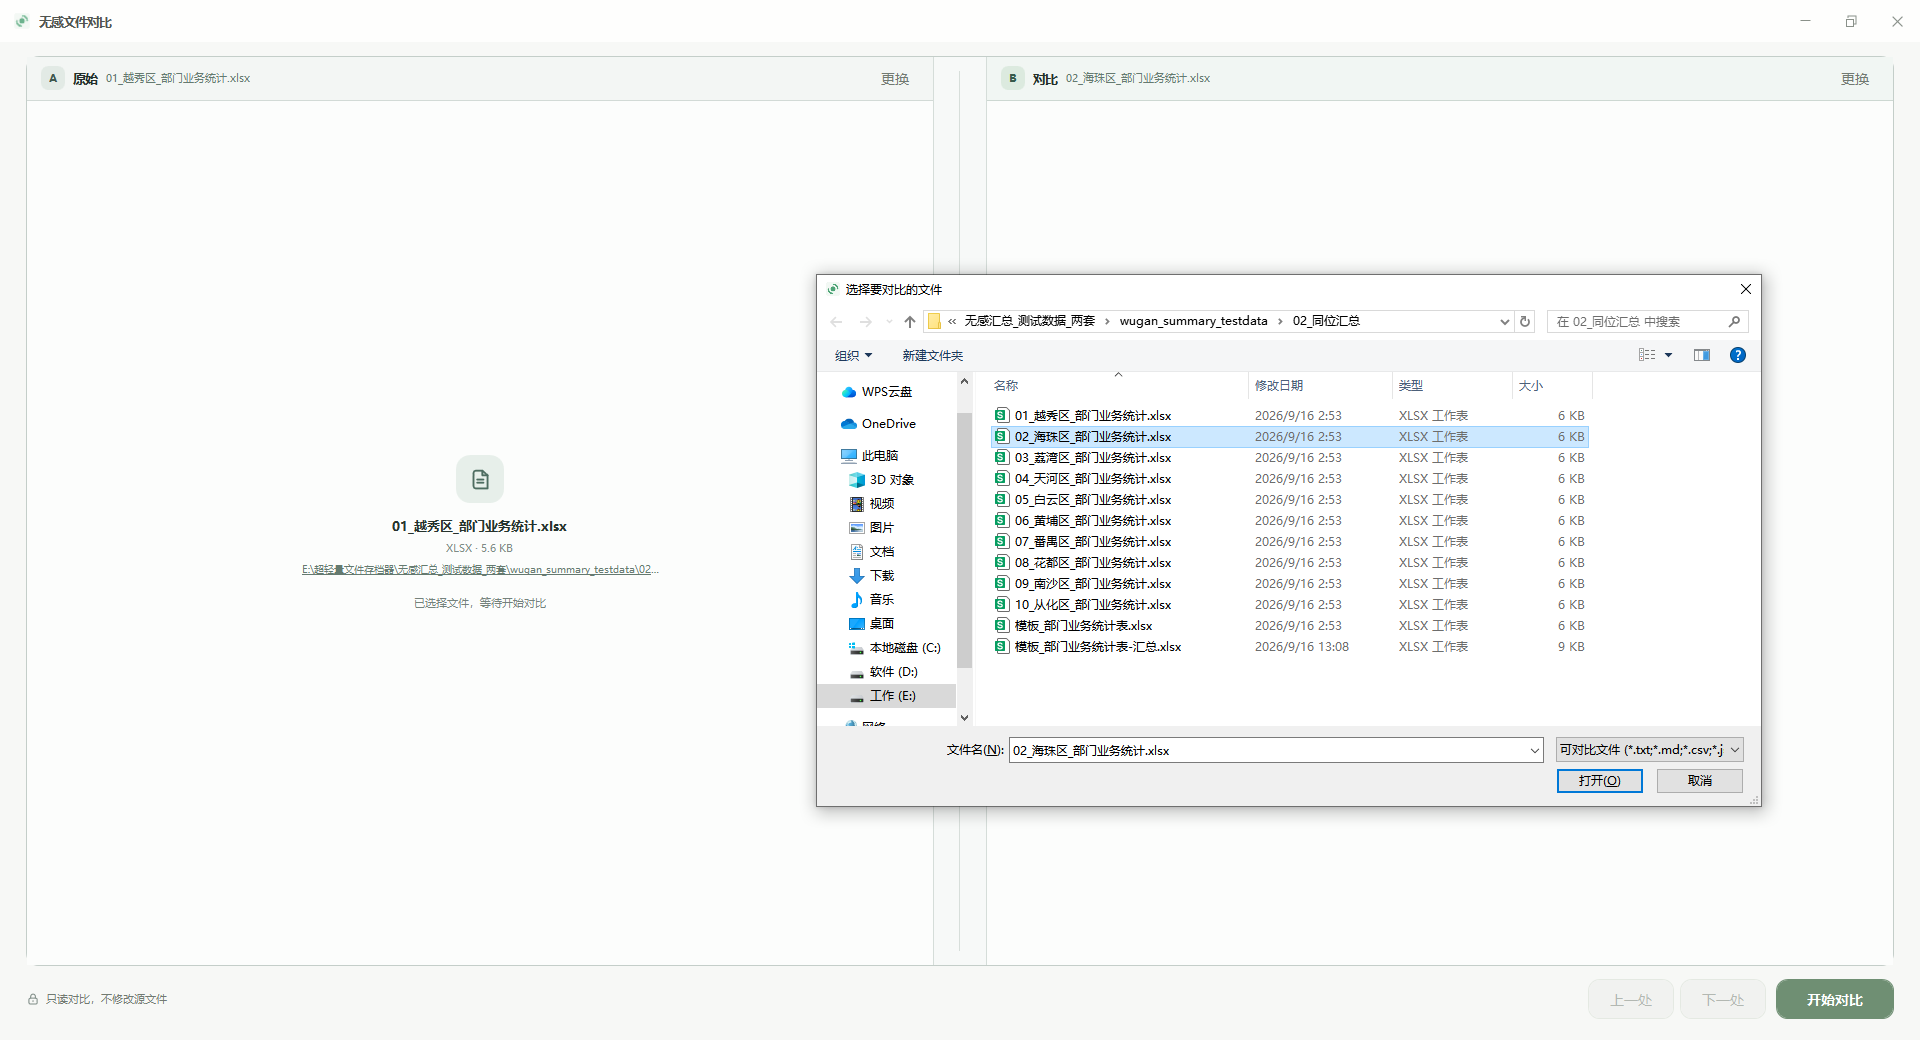Click the navigation pane scroll down arrow
Viewport: 1920px width, 1040px height.
click(964, 717)
